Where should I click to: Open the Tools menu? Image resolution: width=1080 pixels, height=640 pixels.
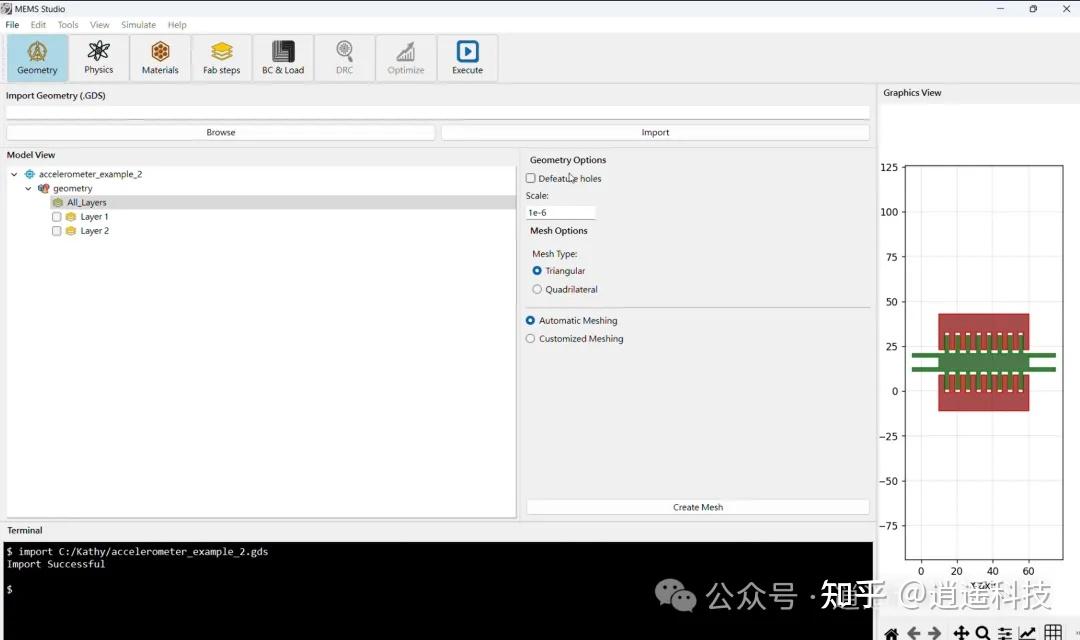pos(67,24)
